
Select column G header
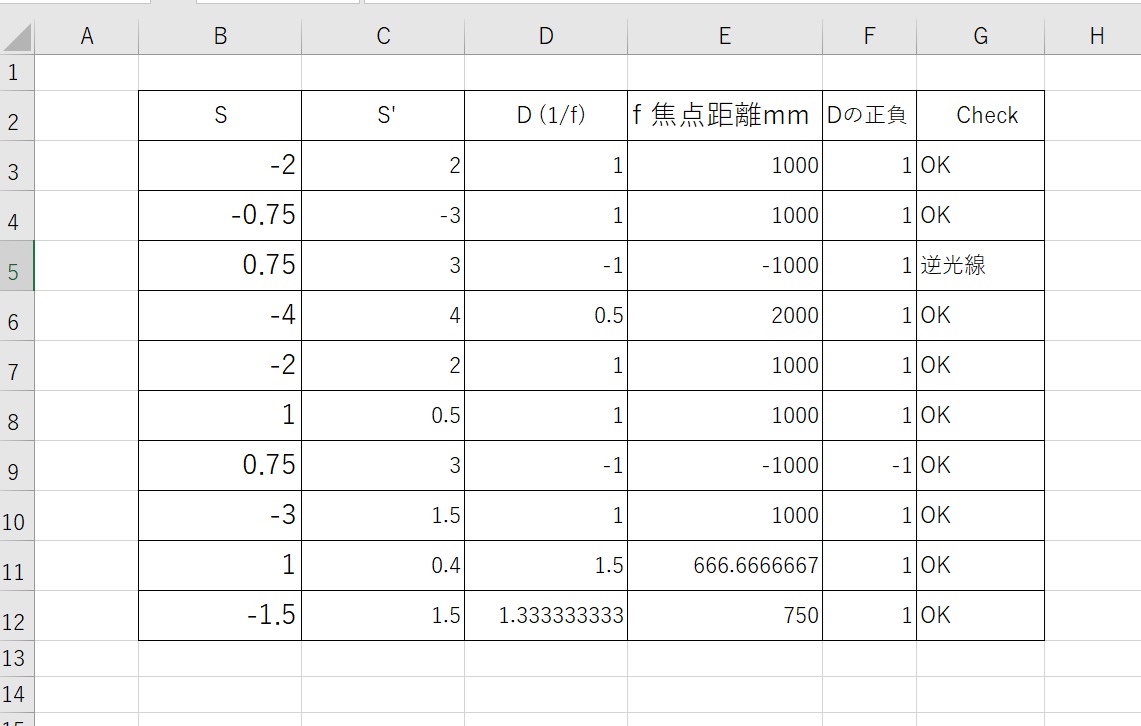[980, 36]
